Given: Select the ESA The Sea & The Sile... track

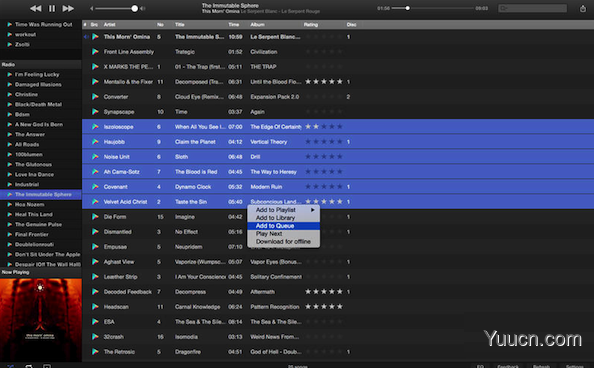Looking at the screenshot, I should tap(338, 322).
